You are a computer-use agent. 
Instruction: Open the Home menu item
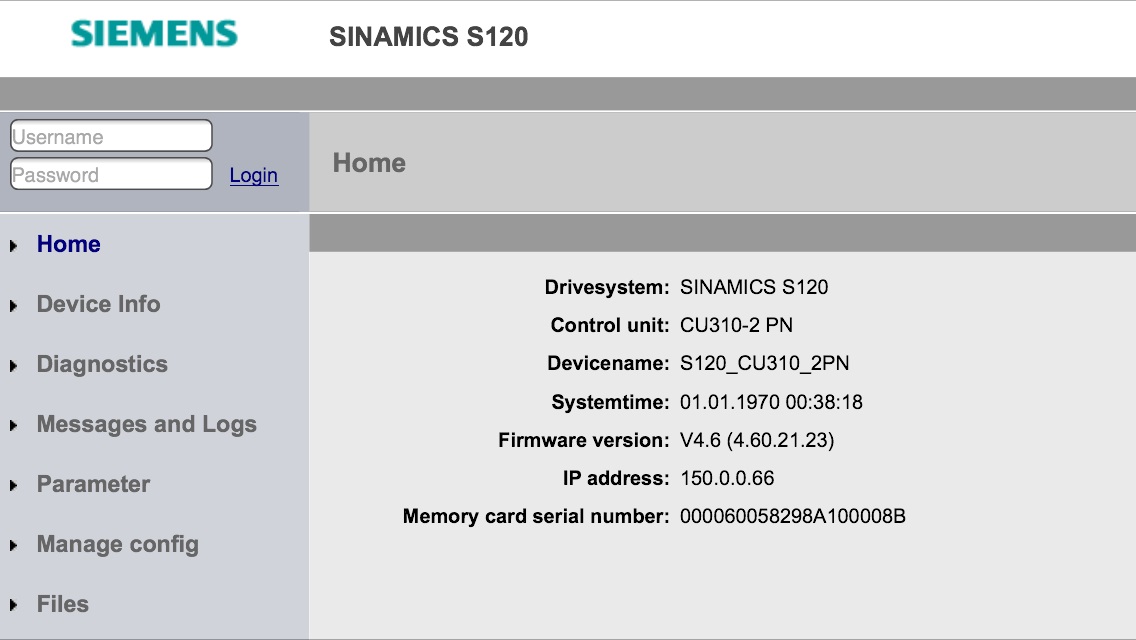(x=68, y=244)
